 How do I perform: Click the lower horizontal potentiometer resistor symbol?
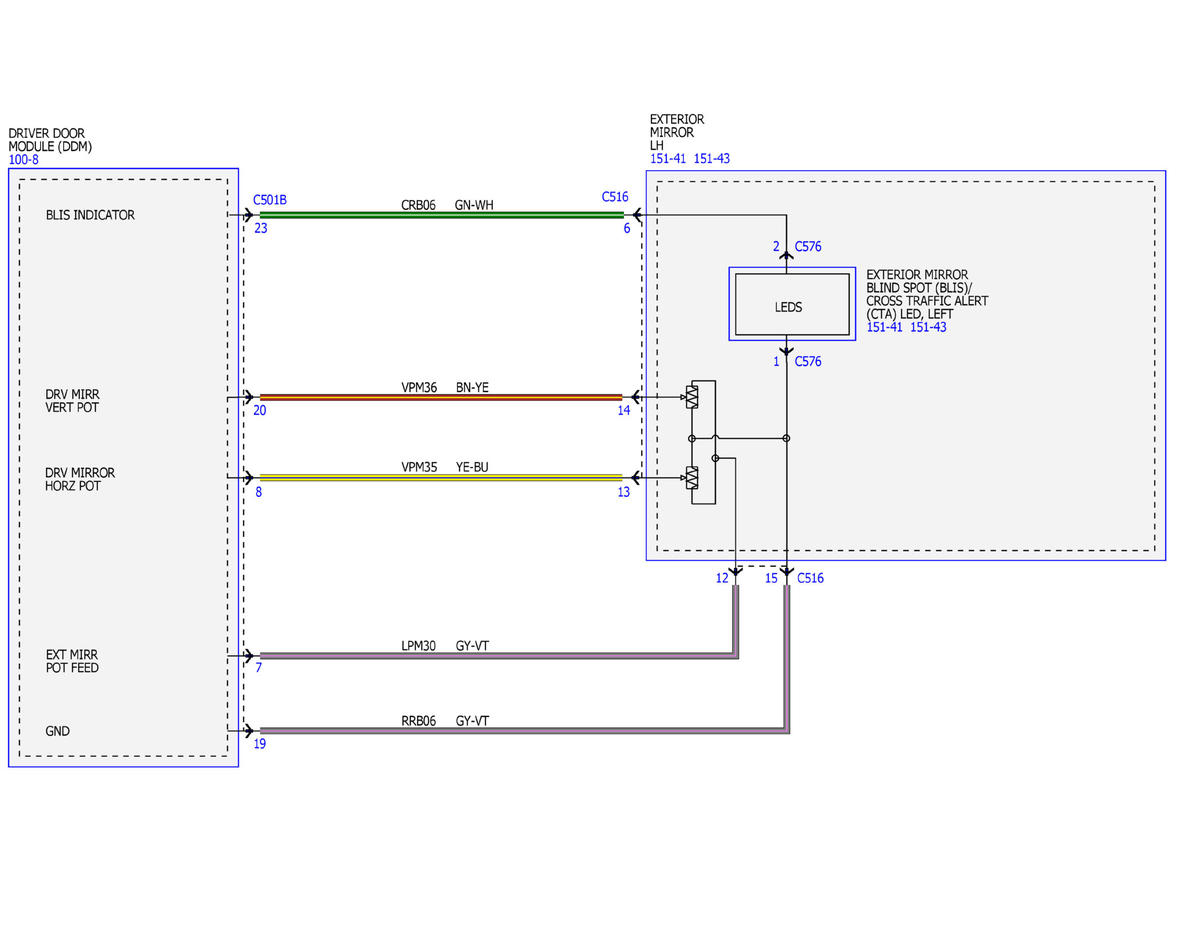coord(691,478)
